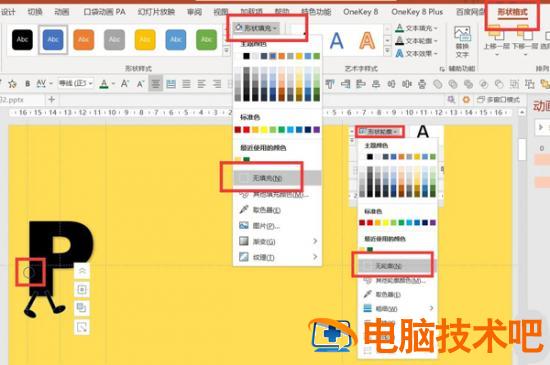Apply the yellow Abc shape style
Screen dimensions: 550x365
pyautogui.click(x=145, y=40)
